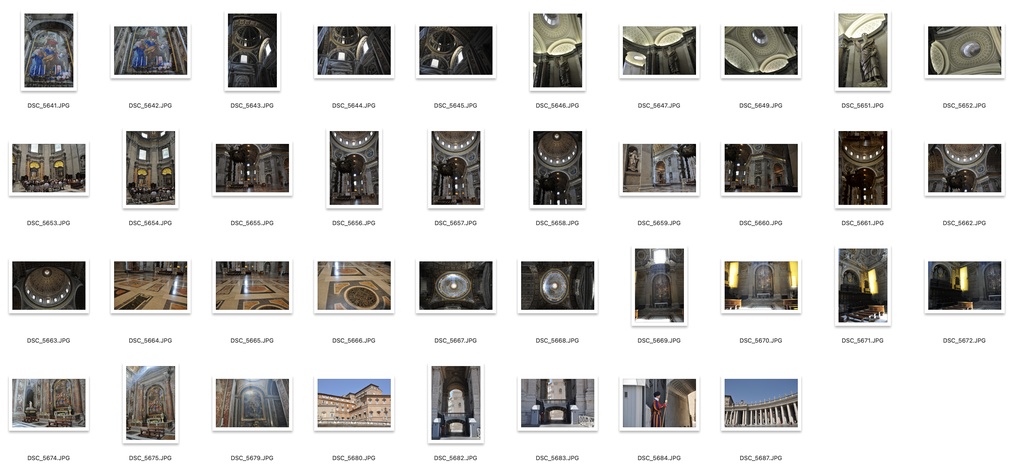Click the file name label DSC_5680.JPG

[x=354, y=458]
